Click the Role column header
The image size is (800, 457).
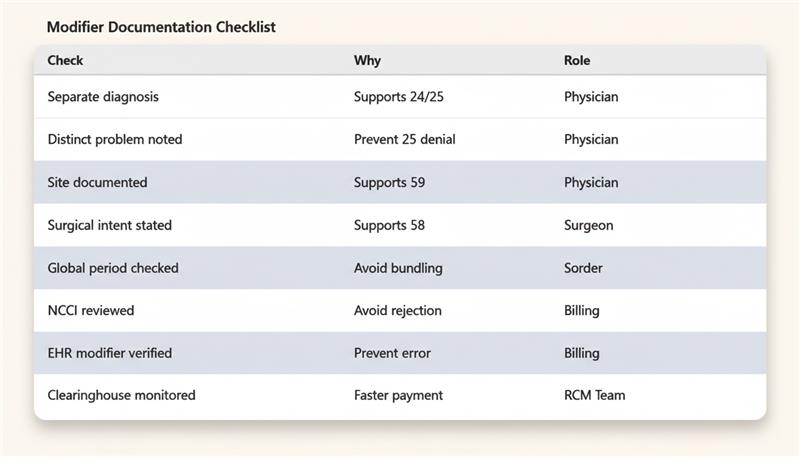pyautogui.click(x=577, y=60)
